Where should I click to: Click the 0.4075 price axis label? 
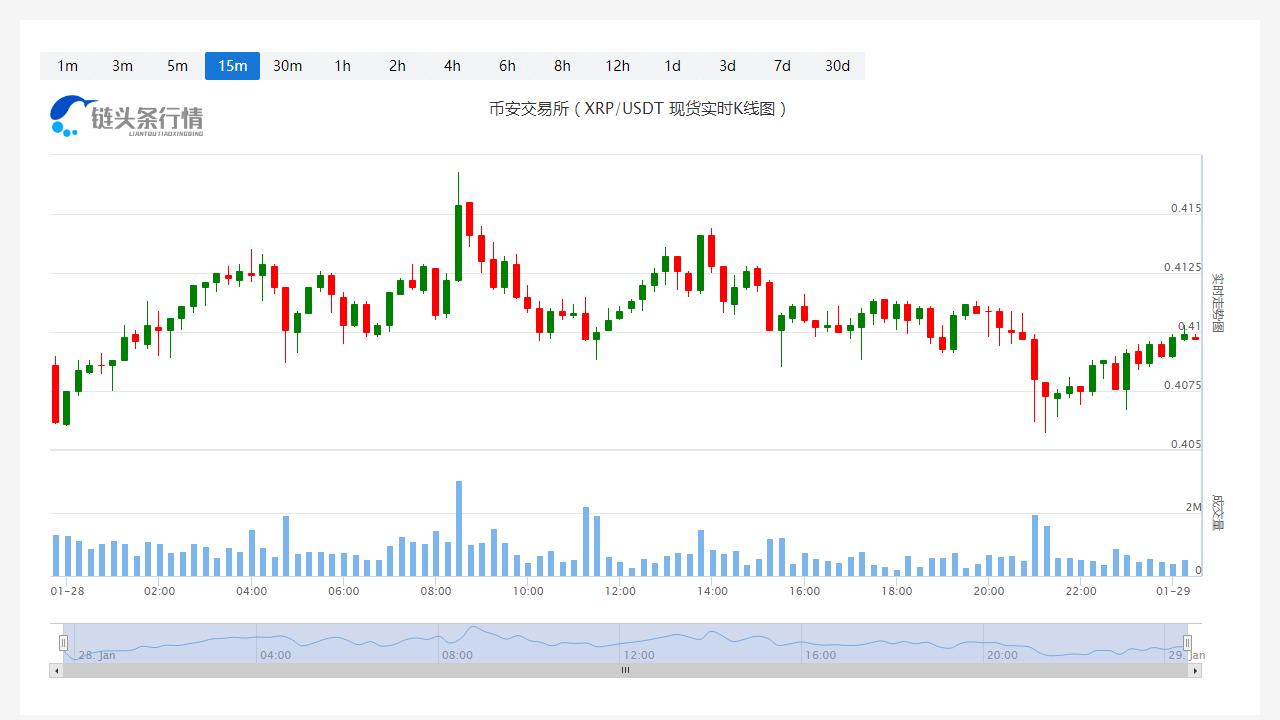coord(1182,385)
